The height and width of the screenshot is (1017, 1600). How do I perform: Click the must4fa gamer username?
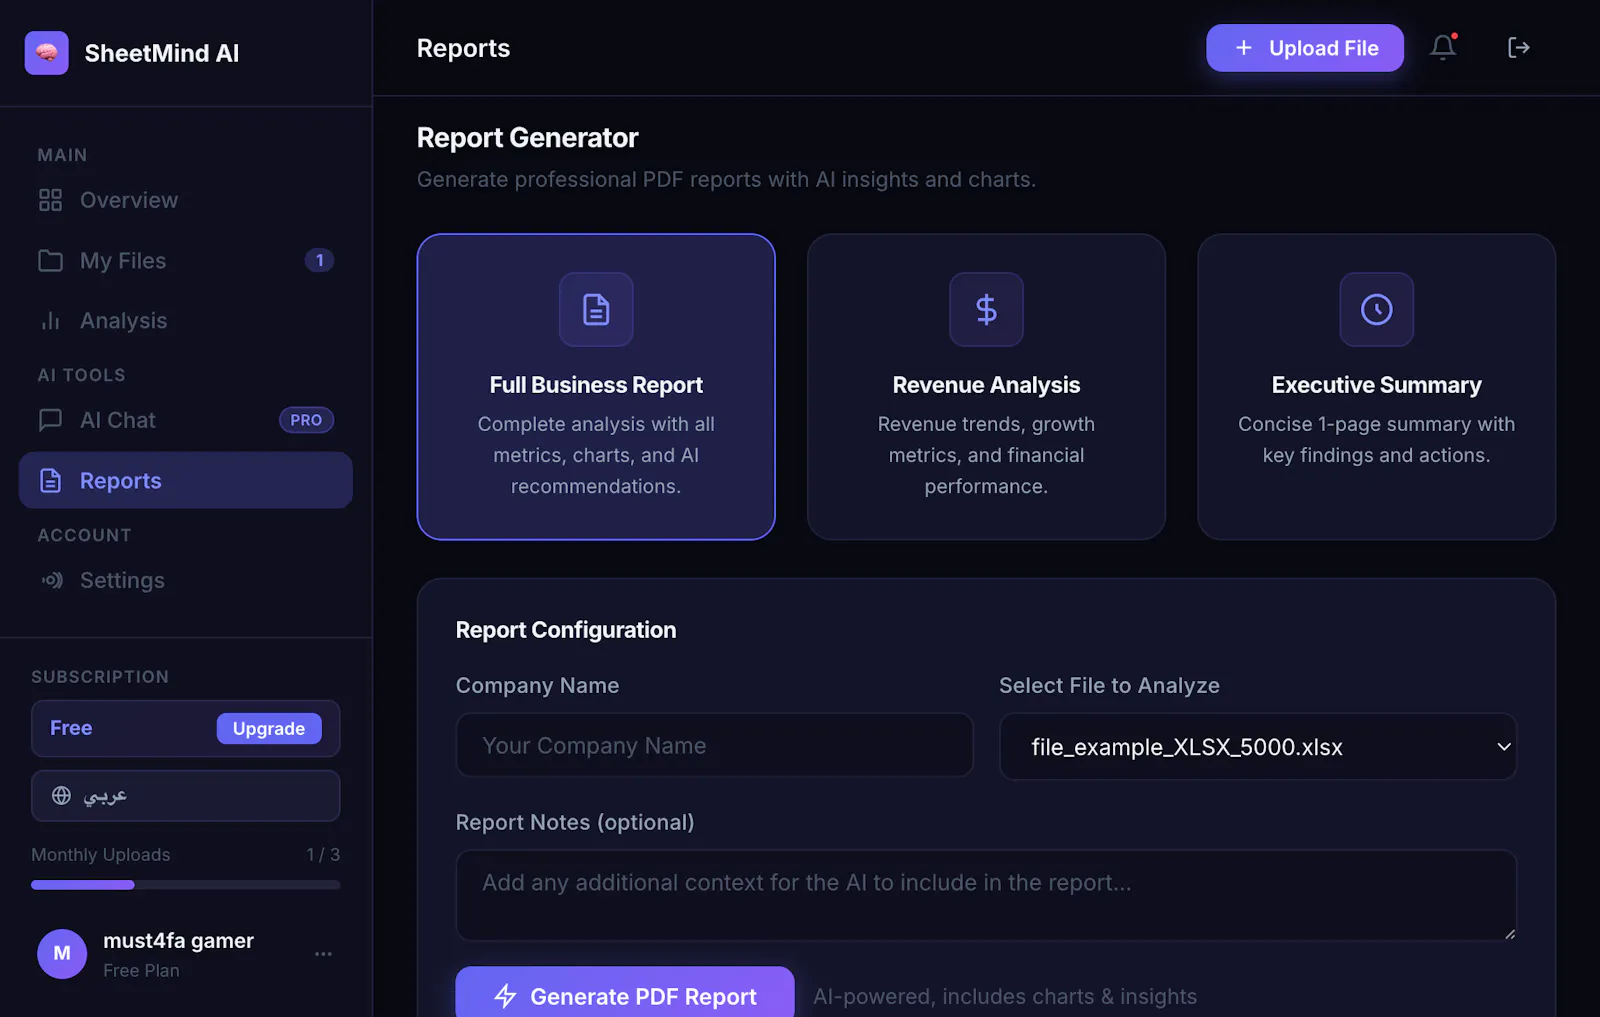pyautogui.click(x=179, y=941)
